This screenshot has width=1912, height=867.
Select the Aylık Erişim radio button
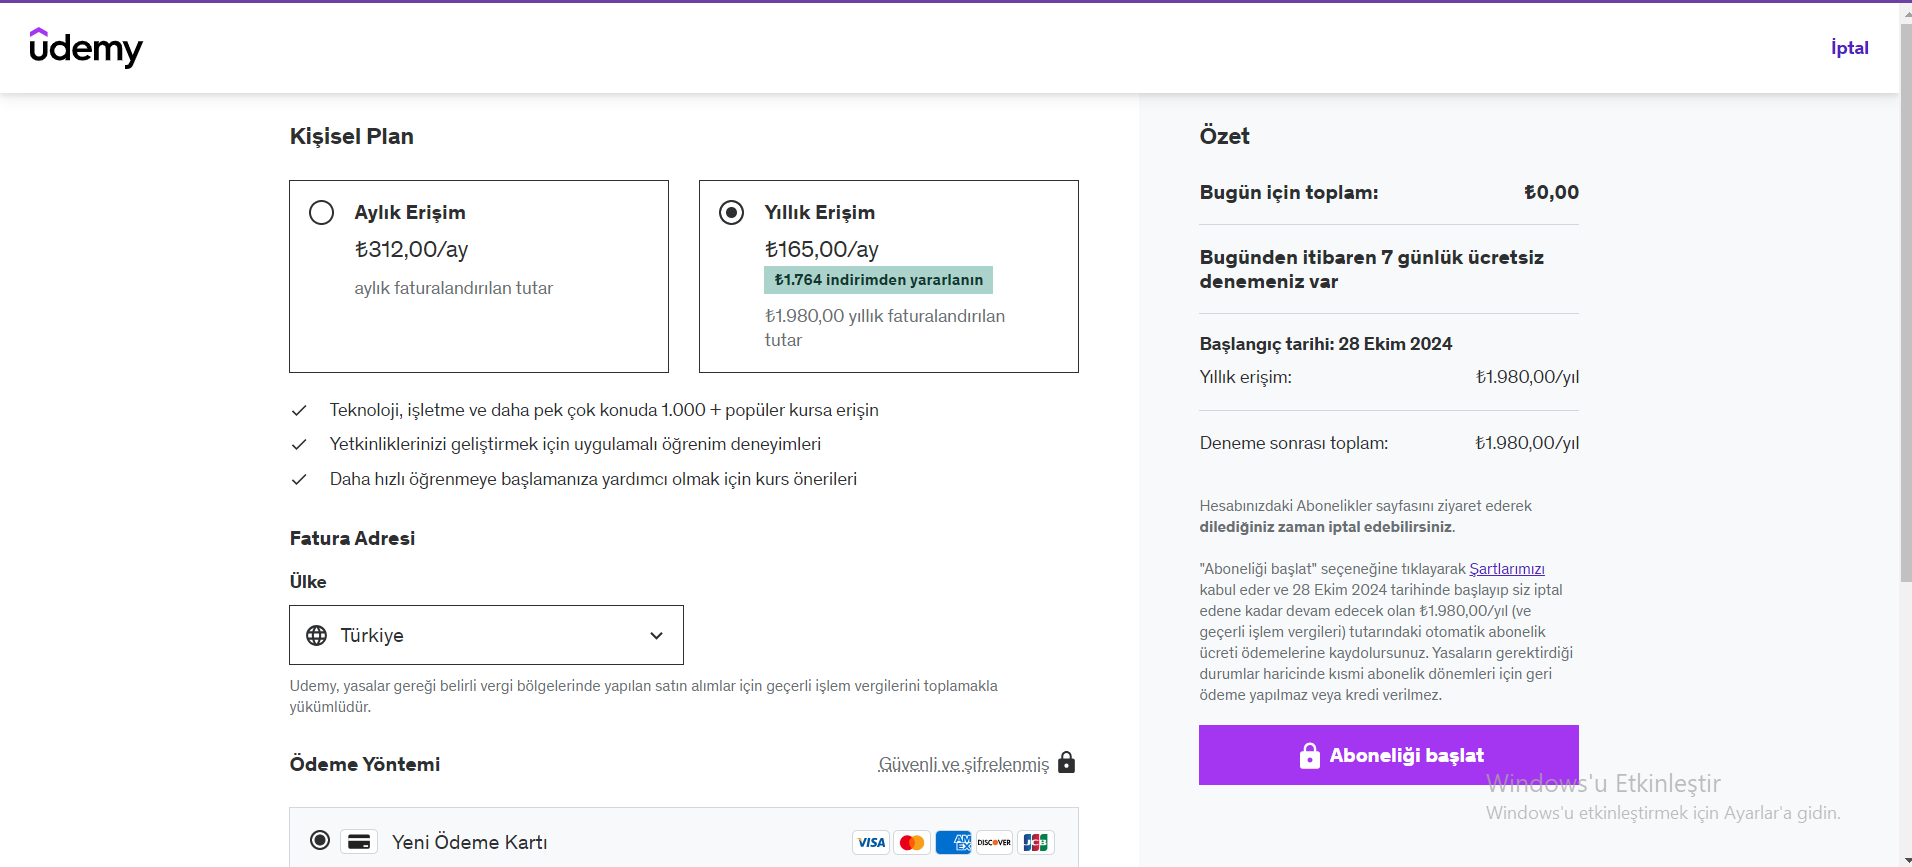pos(322,212)
